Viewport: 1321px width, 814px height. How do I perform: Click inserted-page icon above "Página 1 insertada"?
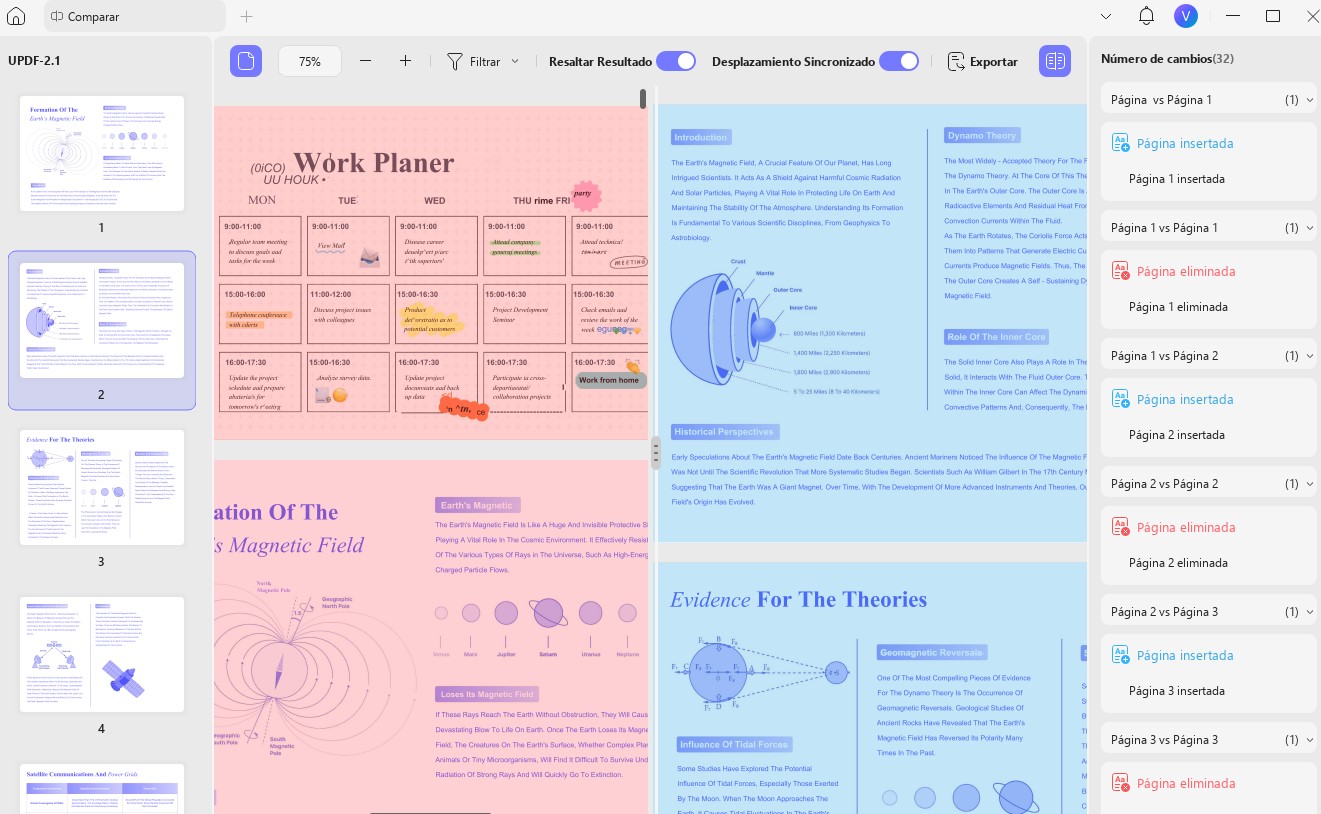(x=1121, y=144)
